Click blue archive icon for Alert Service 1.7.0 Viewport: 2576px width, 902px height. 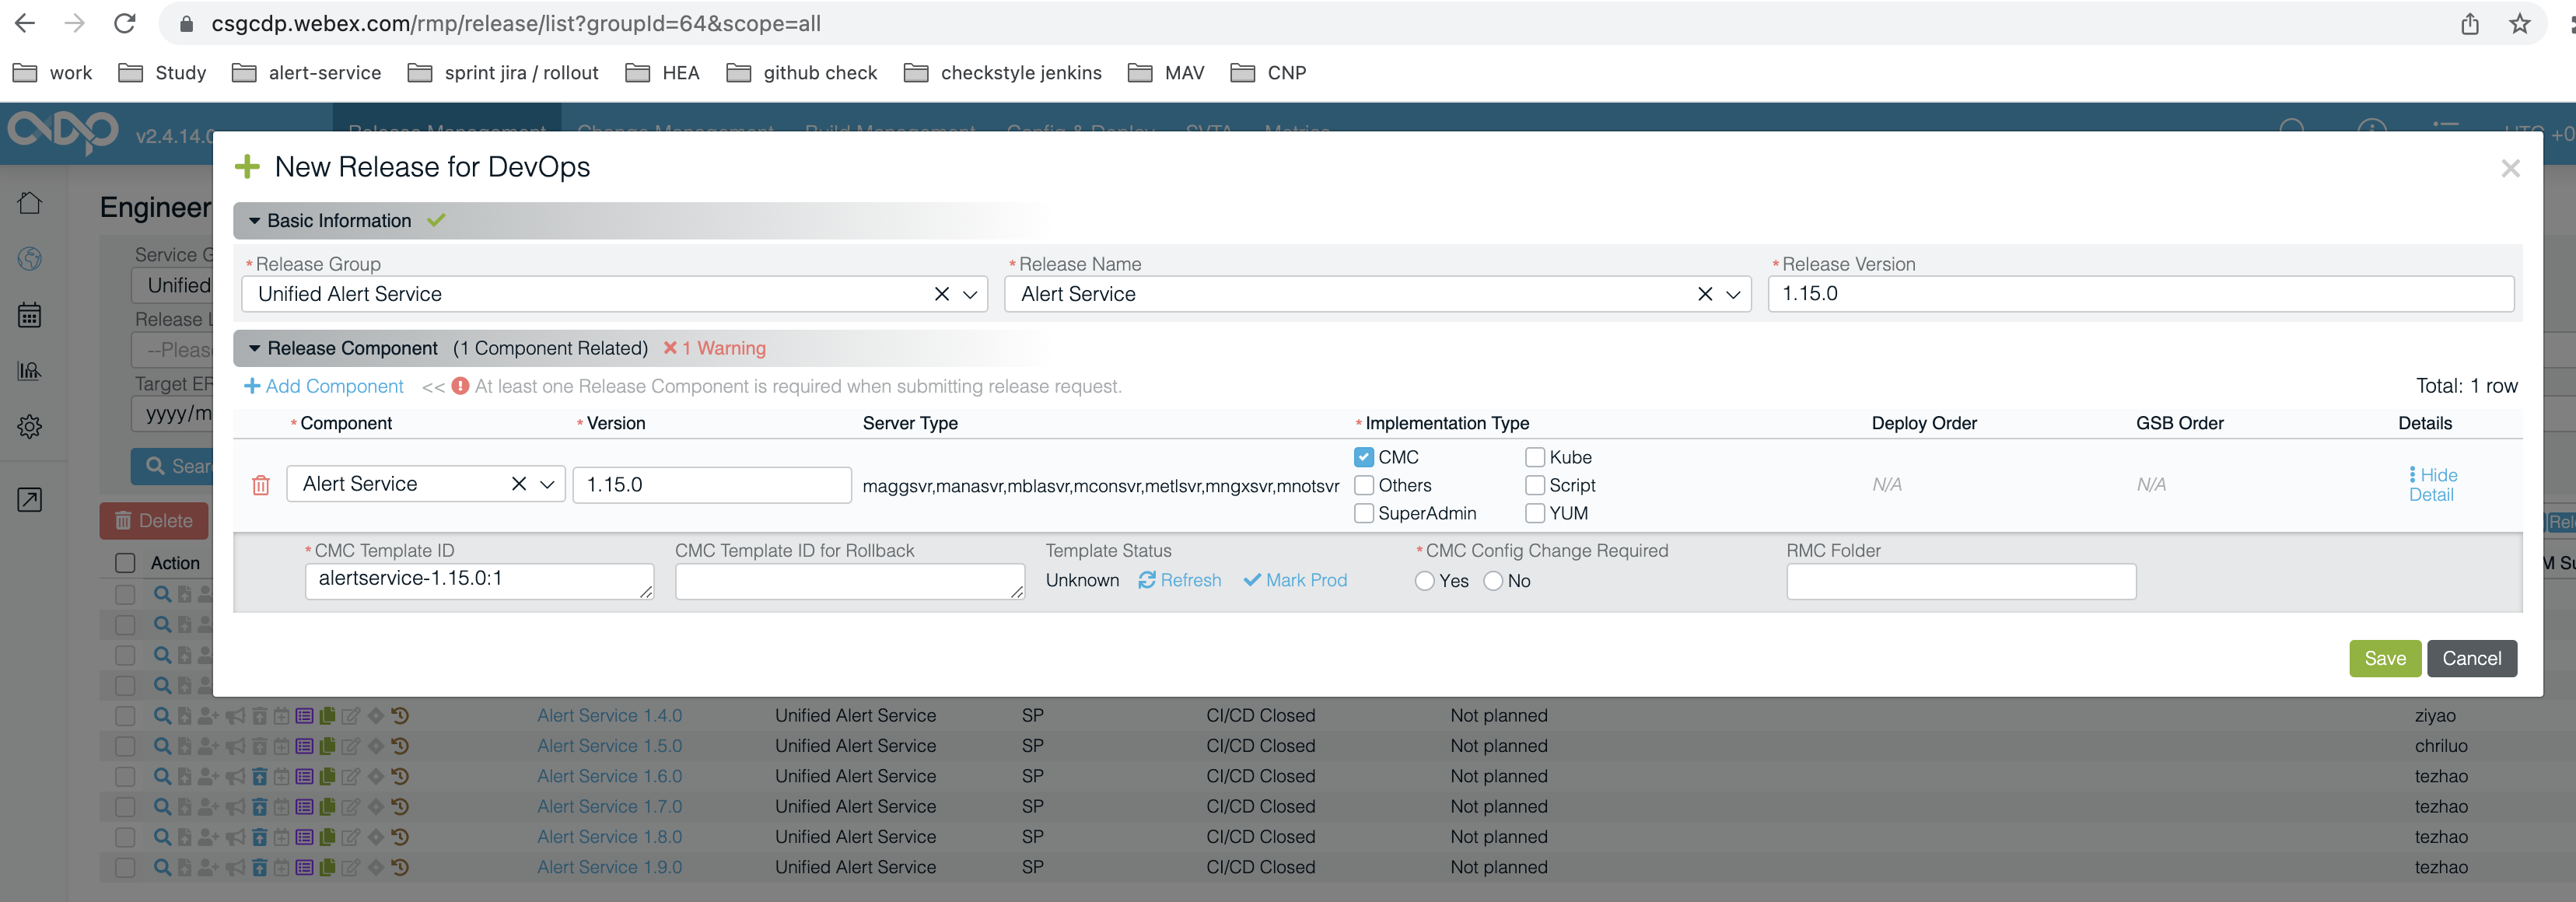(x=259, y=807)
